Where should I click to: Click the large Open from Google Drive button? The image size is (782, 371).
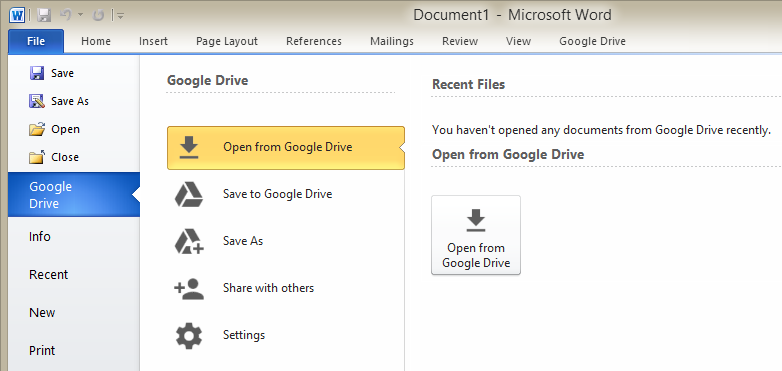tap(476, 235)
